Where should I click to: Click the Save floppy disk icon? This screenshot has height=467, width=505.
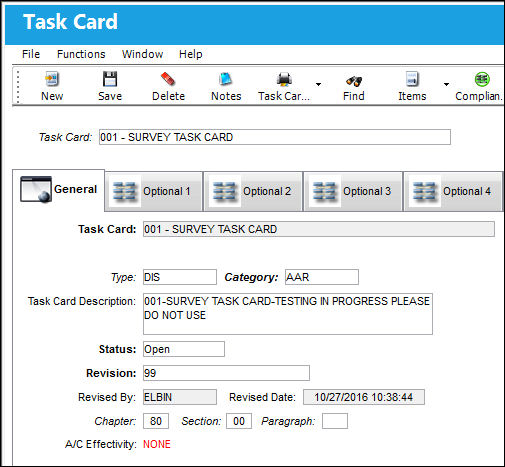coord(110,79)
